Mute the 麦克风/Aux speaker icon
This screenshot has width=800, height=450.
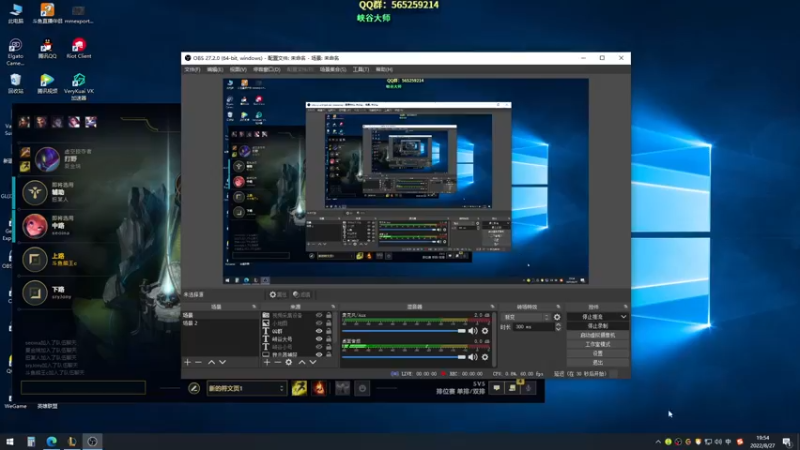point(473,331)
